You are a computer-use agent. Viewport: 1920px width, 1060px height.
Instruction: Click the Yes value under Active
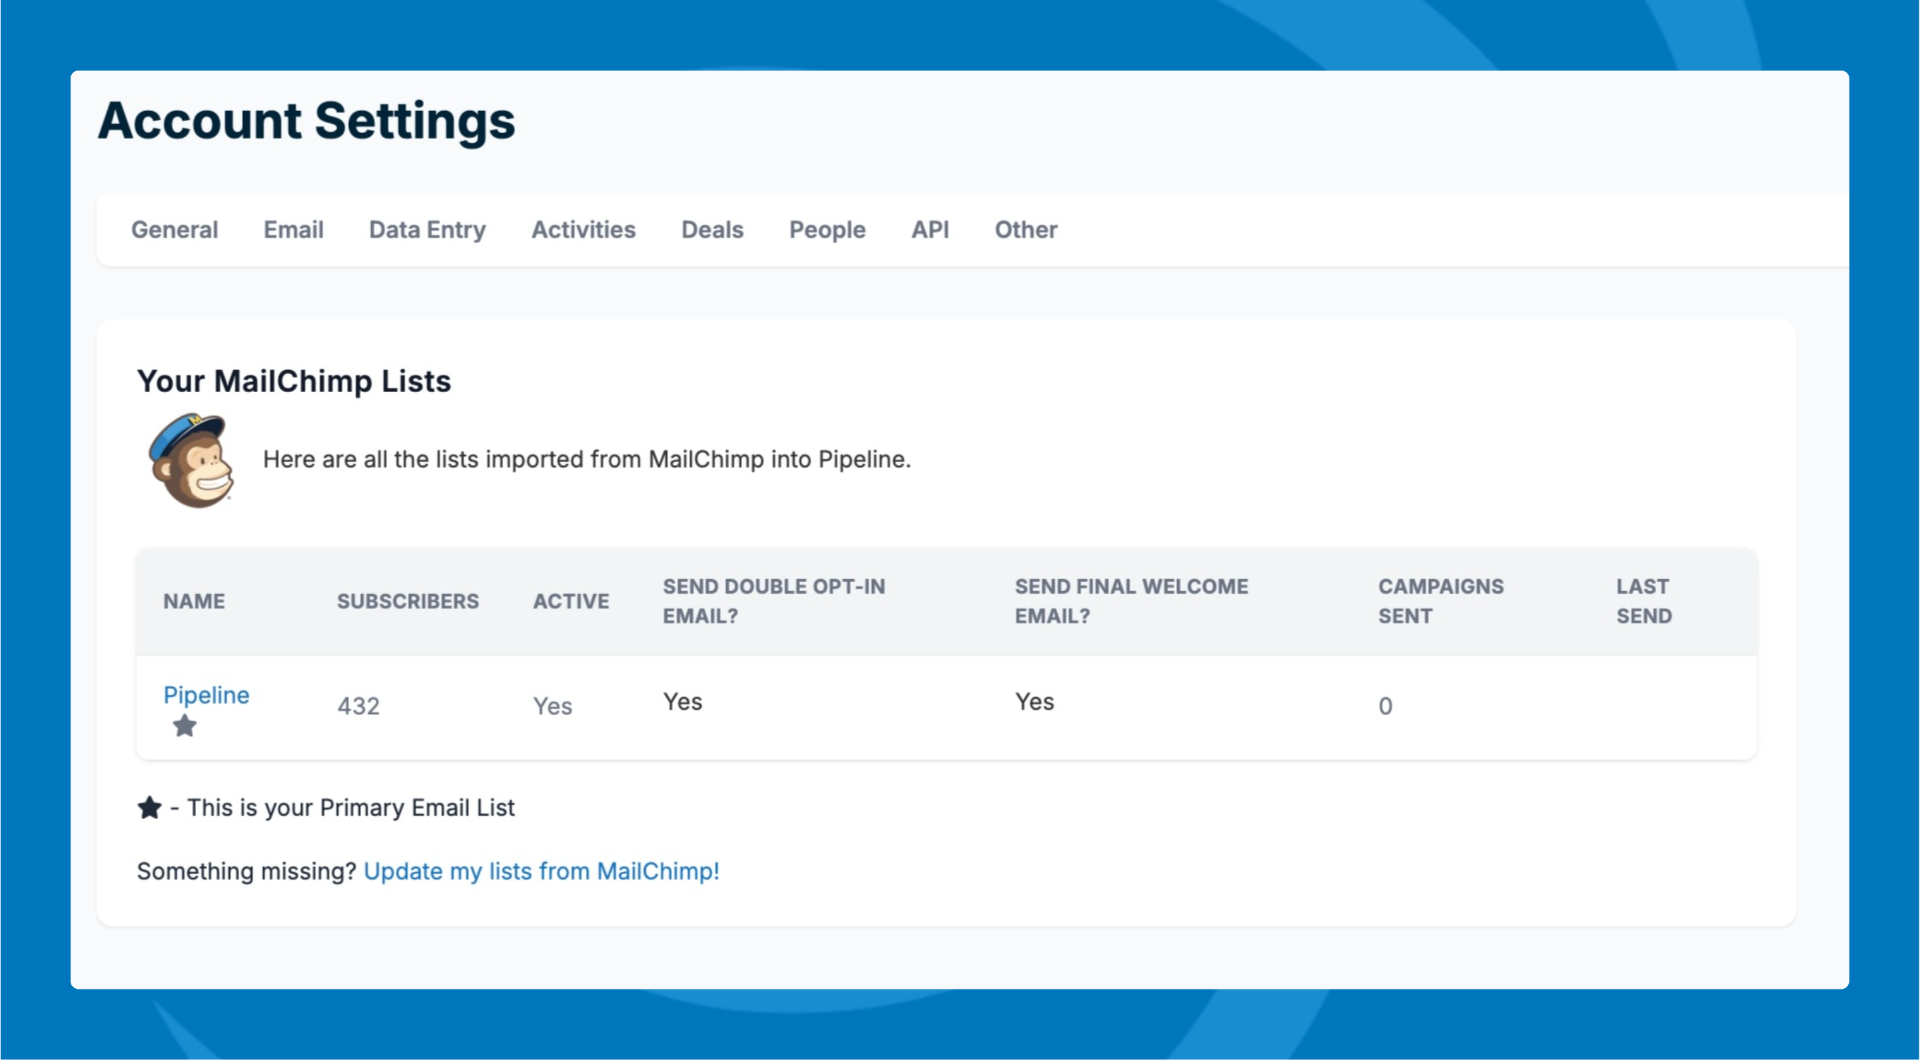(x=552, y=706)
